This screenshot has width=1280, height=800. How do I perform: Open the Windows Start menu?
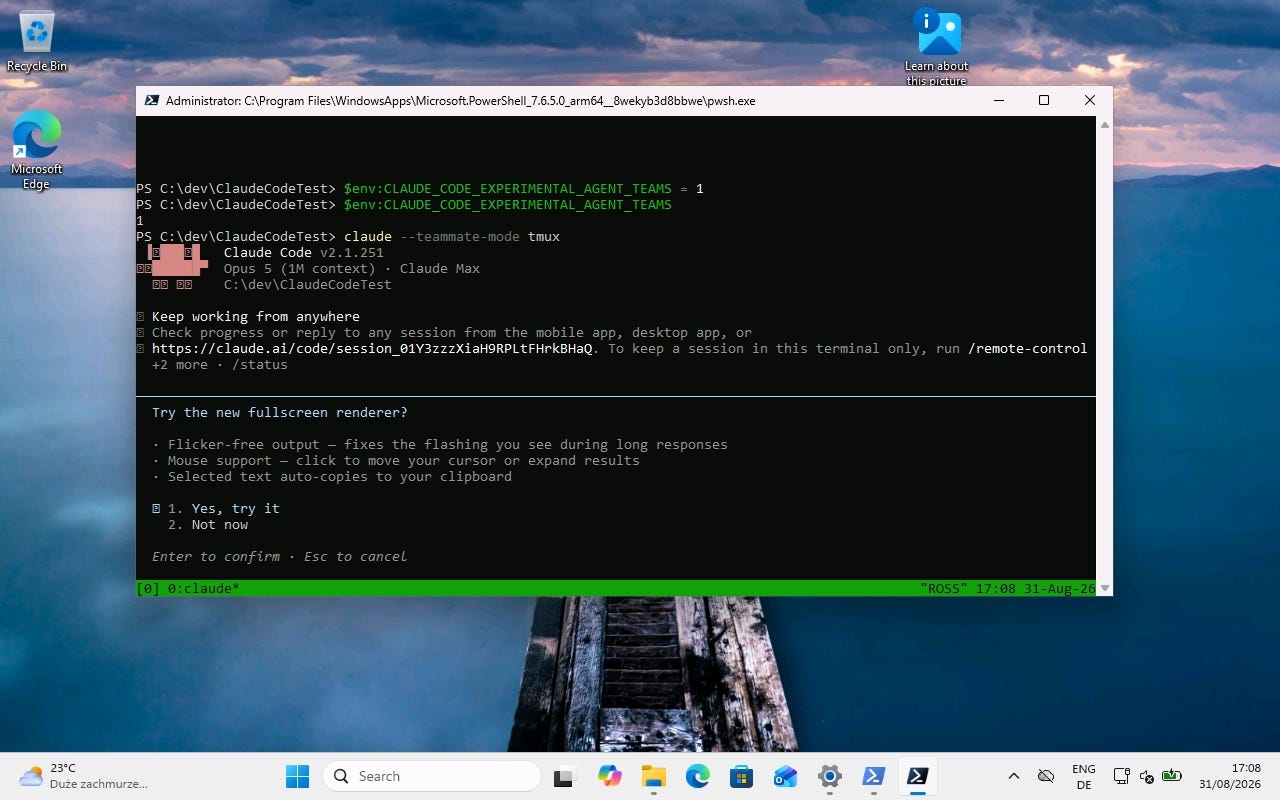[x=297, y=776]
